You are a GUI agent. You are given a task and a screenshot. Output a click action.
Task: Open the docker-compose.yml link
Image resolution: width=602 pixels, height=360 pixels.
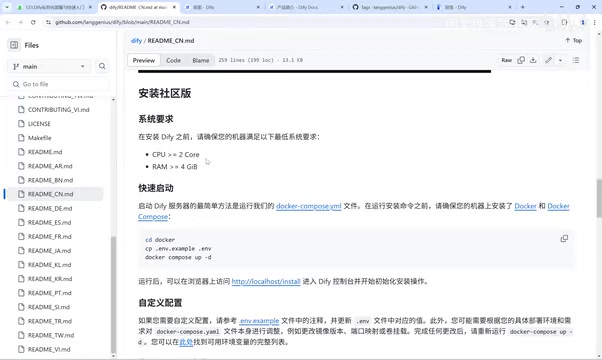click(x=309, y=206)
